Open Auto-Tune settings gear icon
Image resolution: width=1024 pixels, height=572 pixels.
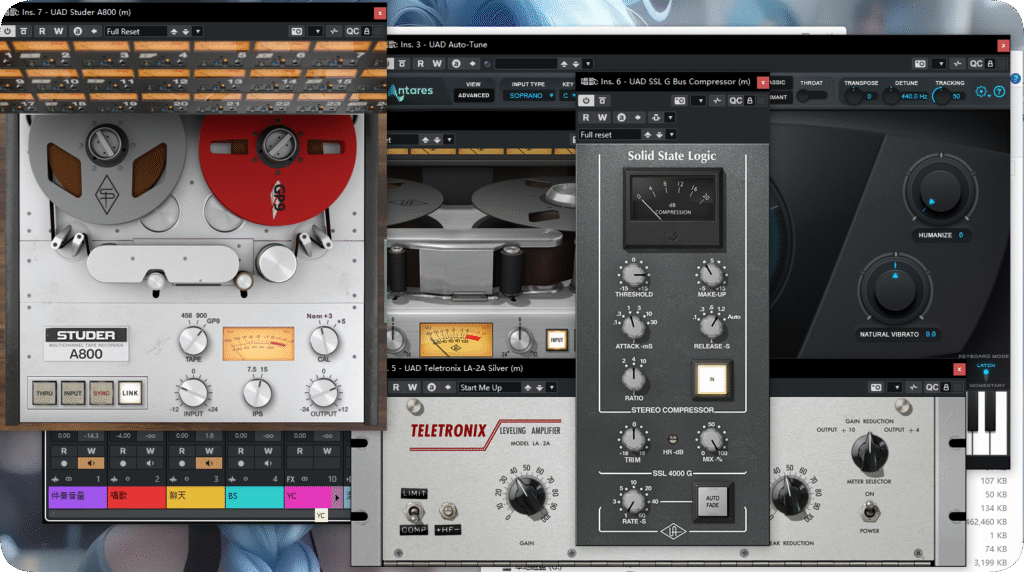pos(981,92)
